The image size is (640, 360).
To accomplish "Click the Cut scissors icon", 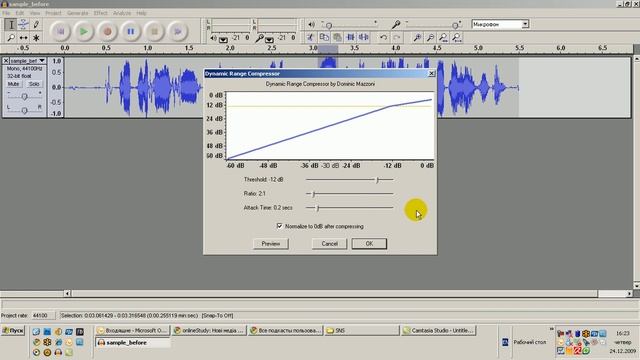I will tap(310, 38).
